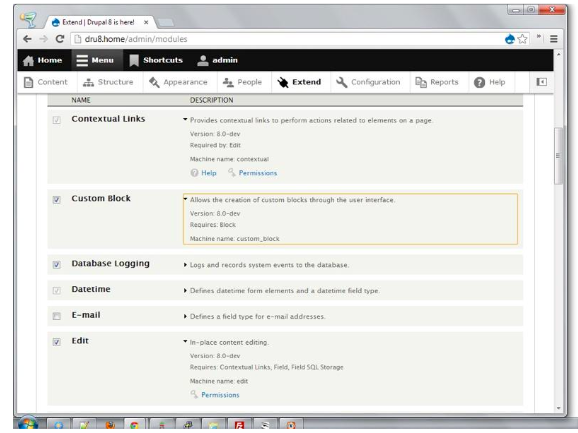This screenshot has height=433, width=578.
Task: Open the Reports admin menu item
Action: point(437,82)
